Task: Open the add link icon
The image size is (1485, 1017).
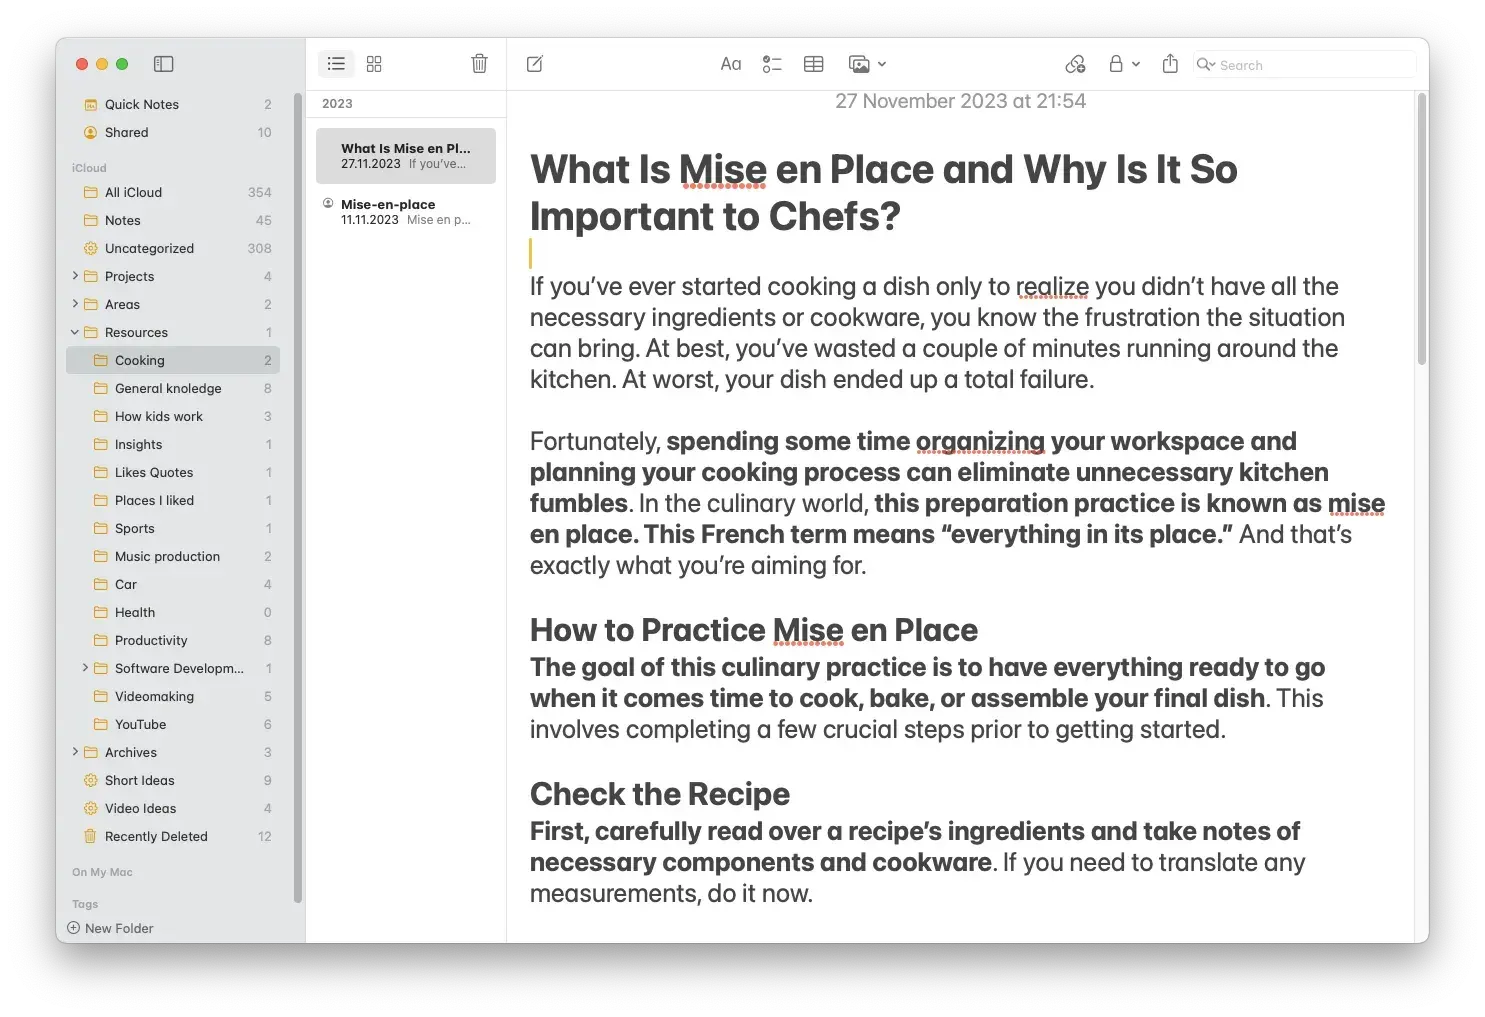Action: [x=1075, y=63]
